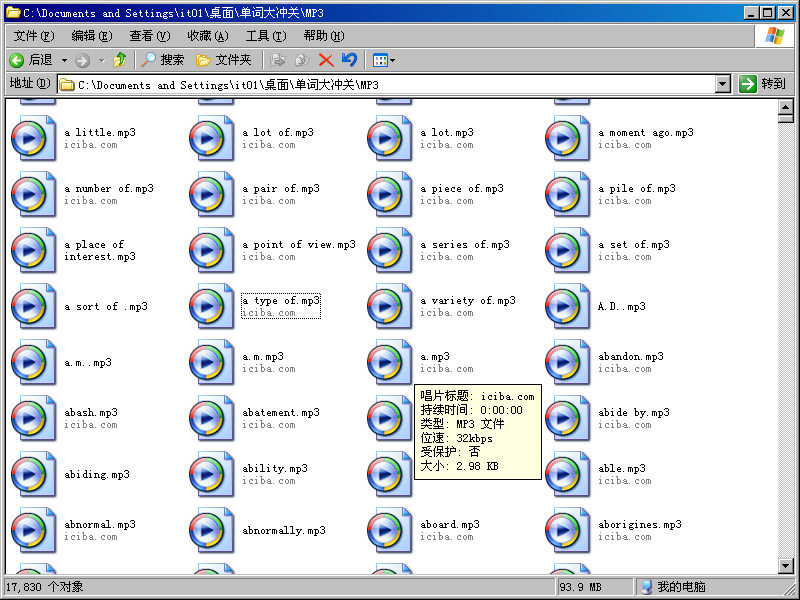Toggle the Folders (文件夹) pane
This screenshot has width=800, height=600.
(x=223, y=60)
